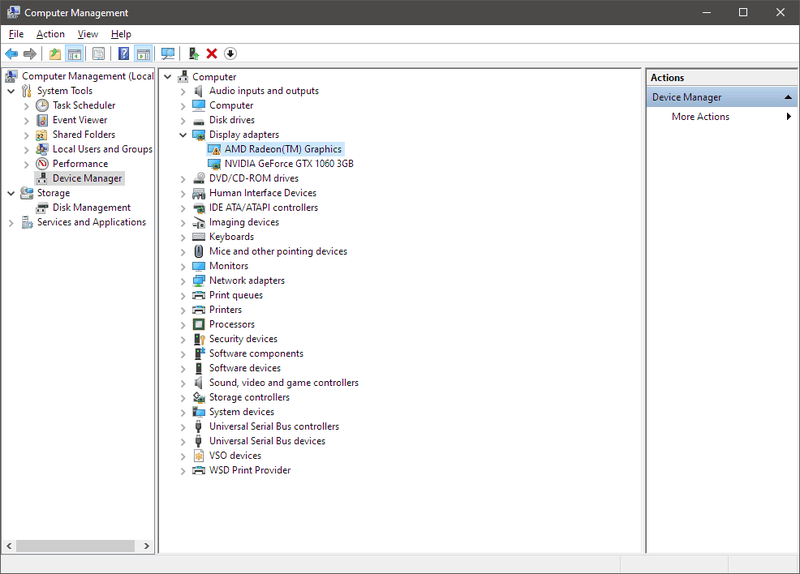Click the NVIDIA GeForce adapter icon
Viewport: 800px width, 574px height.
(214, 164)
